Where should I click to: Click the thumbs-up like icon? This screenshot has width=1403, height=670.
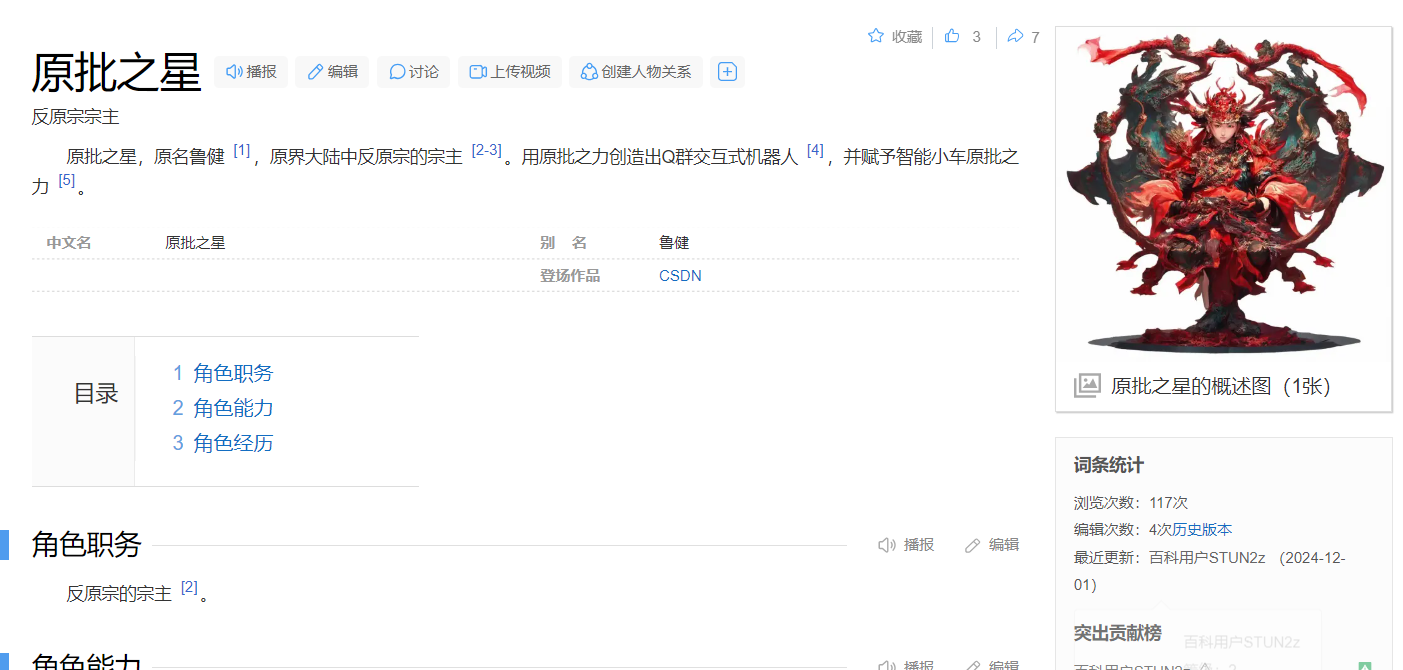coord(952,37)
